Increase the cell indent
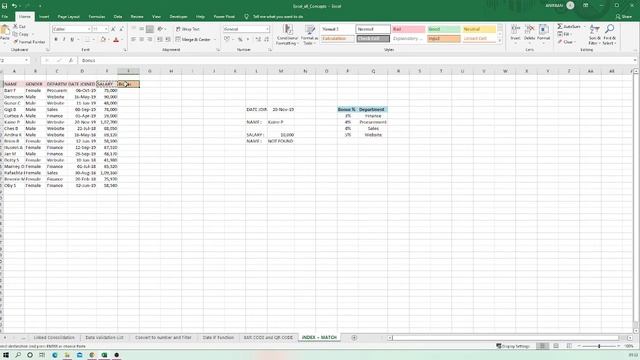The image size is (640, 360). 168,39
